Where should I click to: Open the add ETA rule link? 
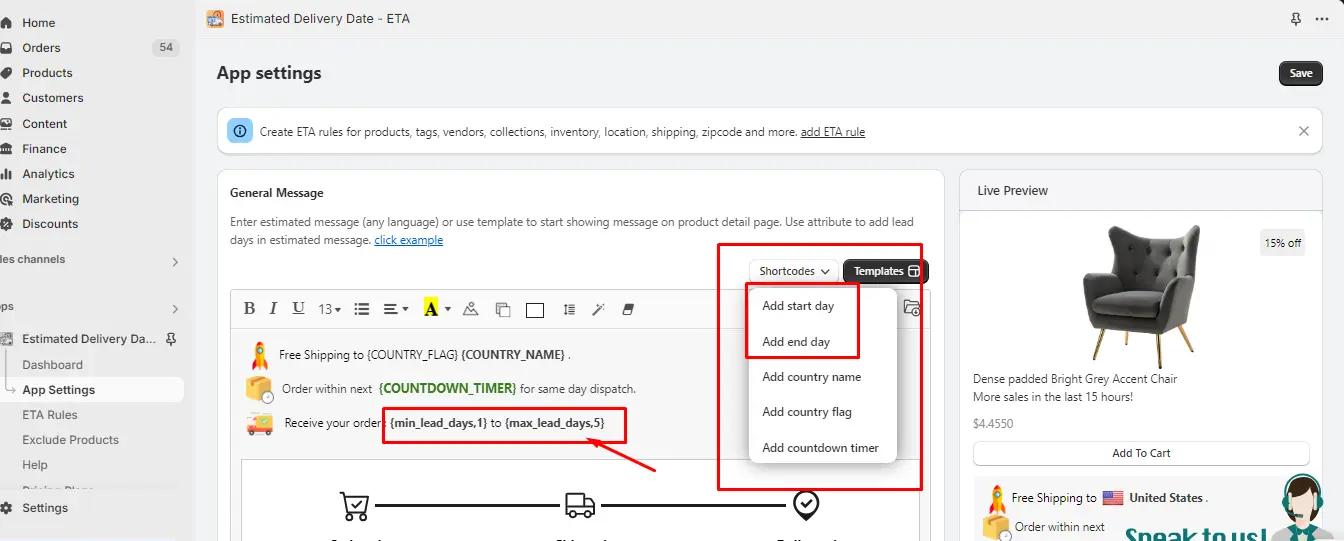[x=833, y=132]
